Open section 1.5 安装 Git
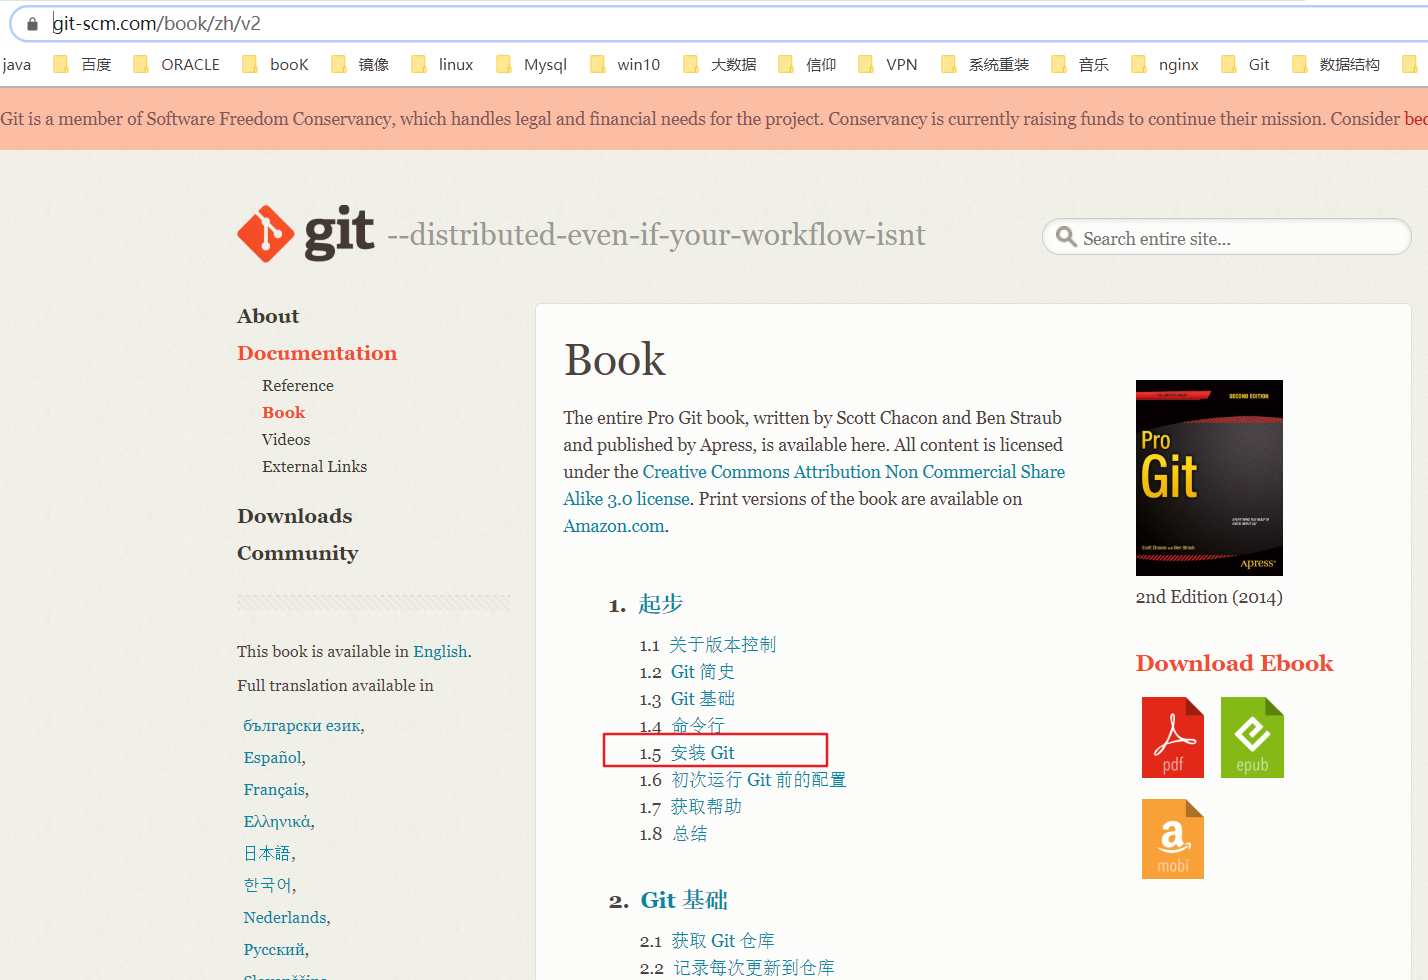 [703, 753]
